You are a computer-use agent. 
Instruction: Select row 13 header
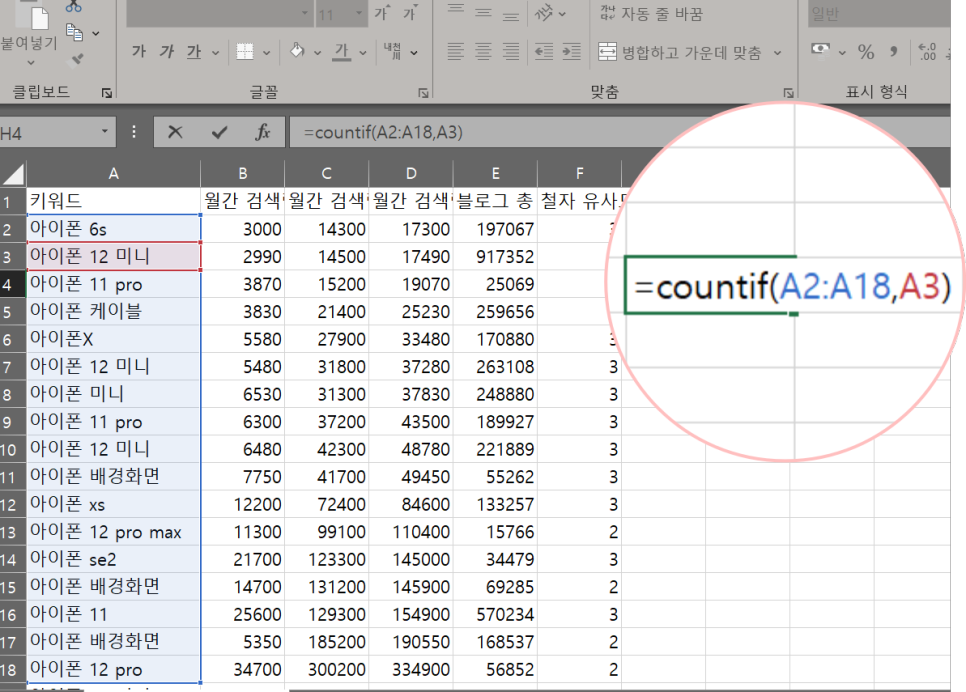coord(13,532)
